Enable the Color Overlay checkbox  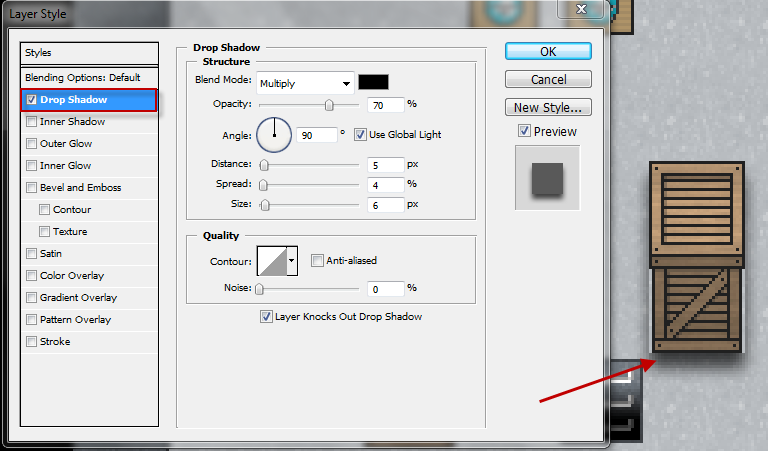coord(32,276)
